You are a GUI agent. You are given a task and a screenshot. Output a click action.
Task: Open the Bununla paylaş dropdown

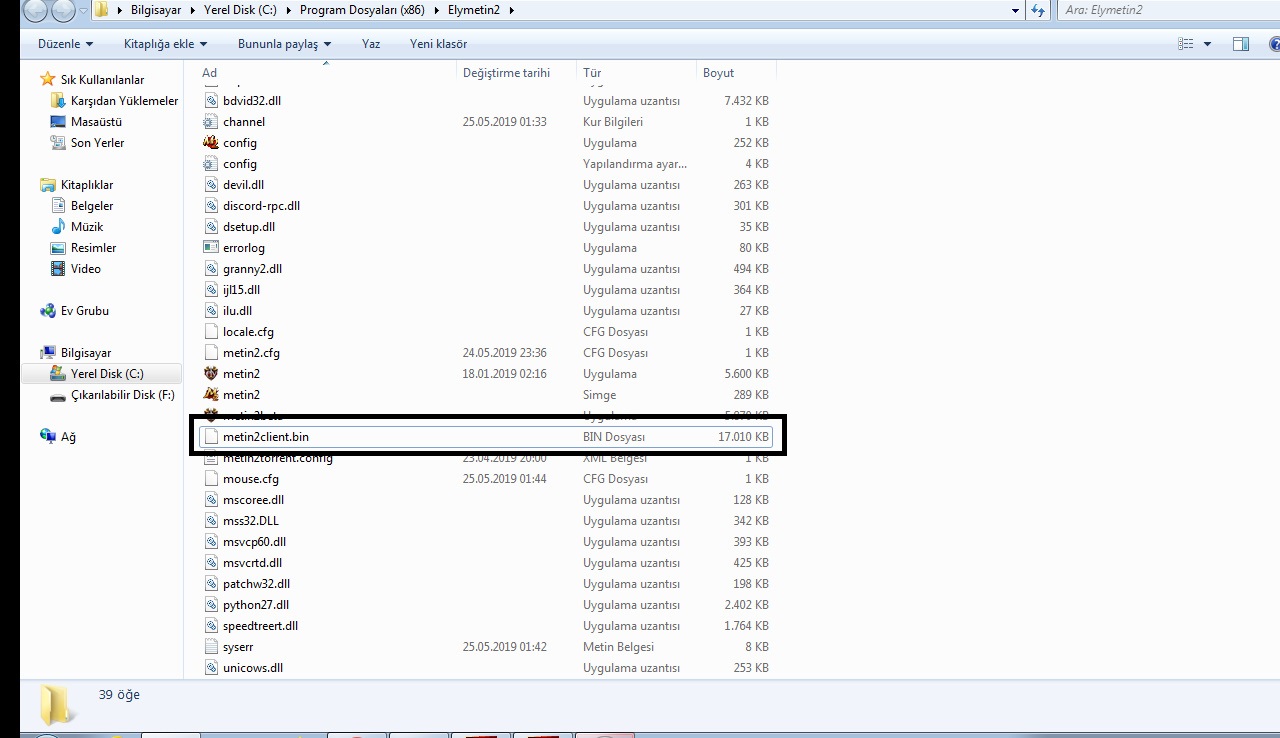click(284, 44)
